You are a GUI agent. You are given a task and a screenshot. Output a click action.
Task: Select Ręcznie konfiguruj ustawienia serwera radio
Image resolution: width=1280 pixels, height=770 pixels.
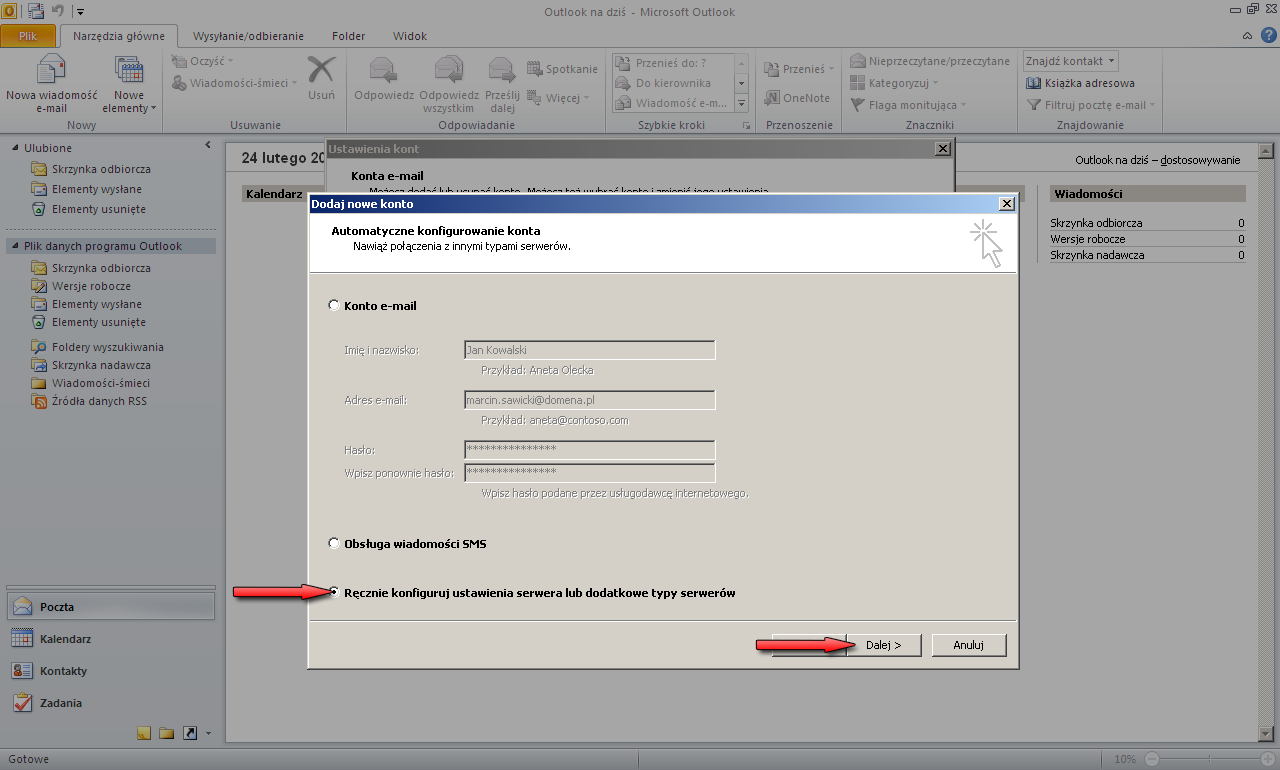pyautogui.click(x=334, y=593)
